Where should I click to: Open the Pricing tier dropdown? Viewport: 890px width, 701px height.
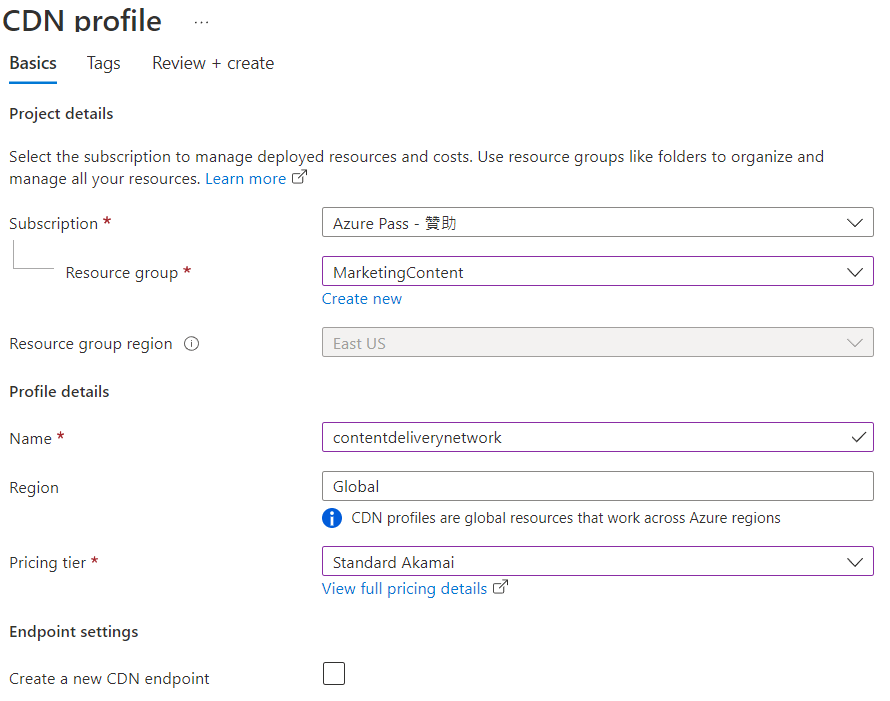coord(597,562)
